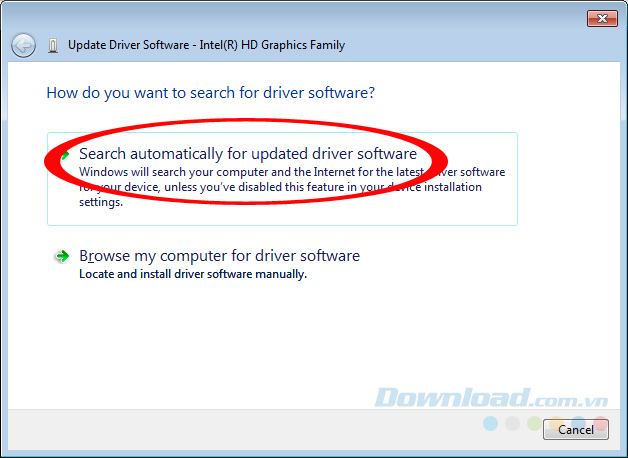
Task: Close the Update Driver Software dialog
Action: pyautogui.click(x=602, y=18)
